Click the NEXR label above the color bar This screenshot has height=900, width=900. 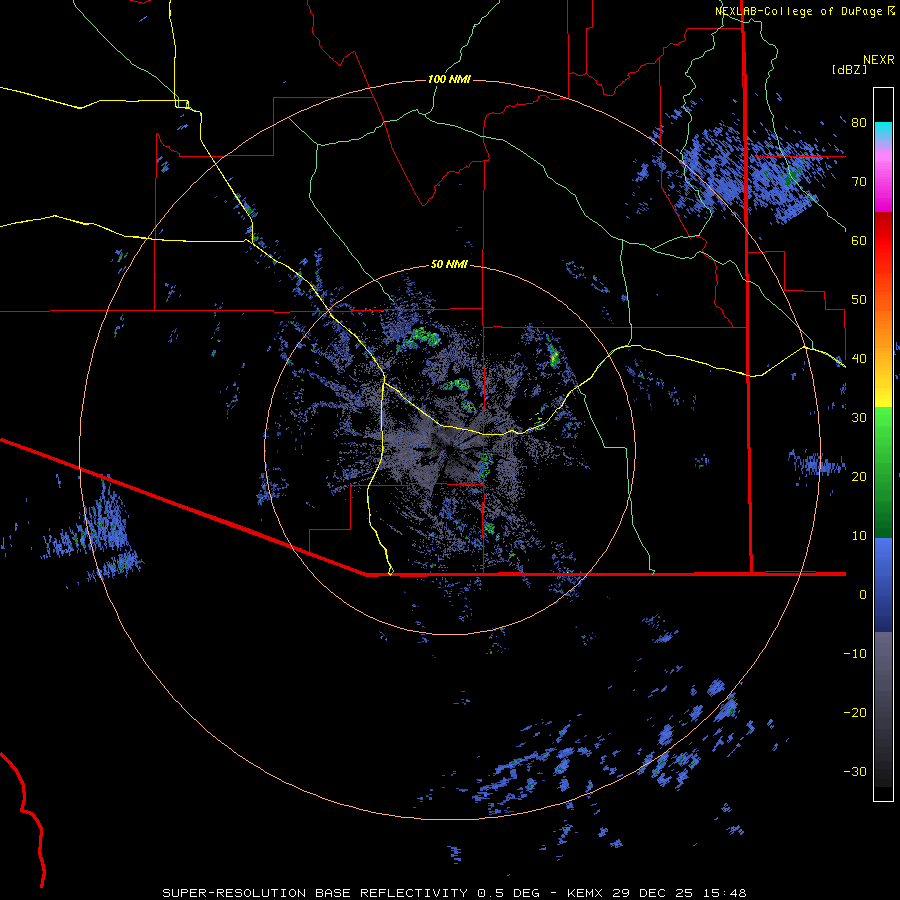click(x=878, y=60)
